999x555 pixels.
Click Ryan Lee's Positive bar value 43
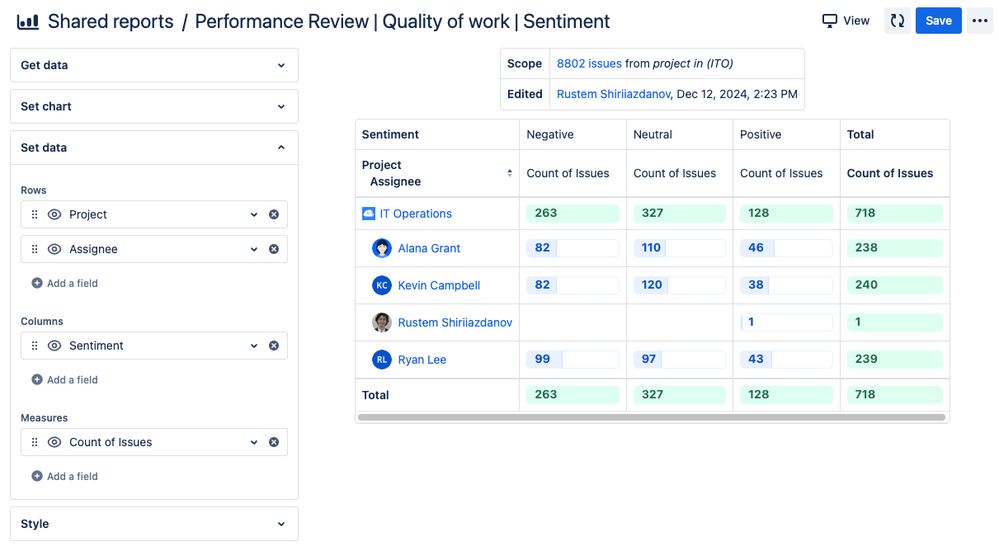[786, 359]
